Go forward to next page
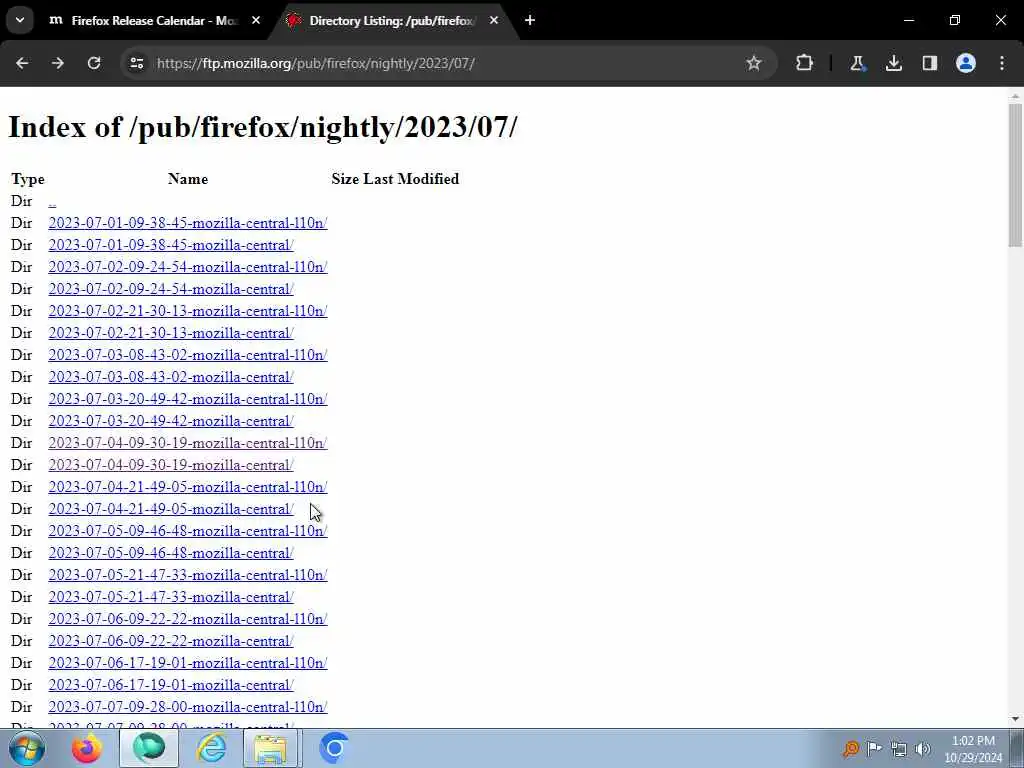The width and height of the screenshot is (1024, 768). point(58,63)
